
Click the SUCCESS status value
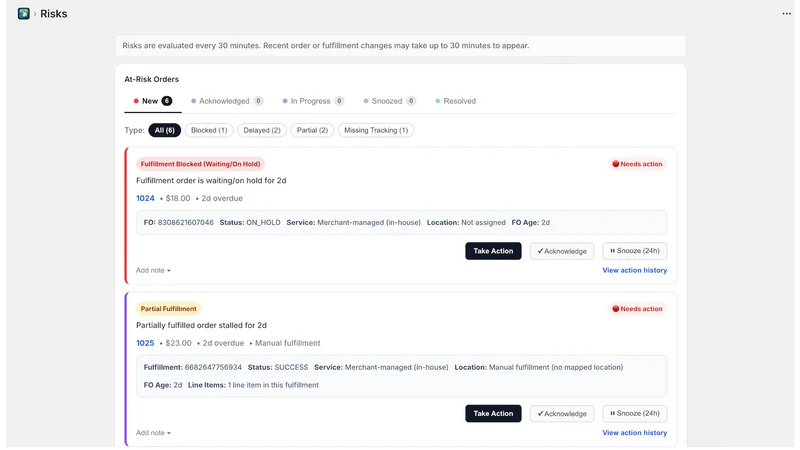291,367
